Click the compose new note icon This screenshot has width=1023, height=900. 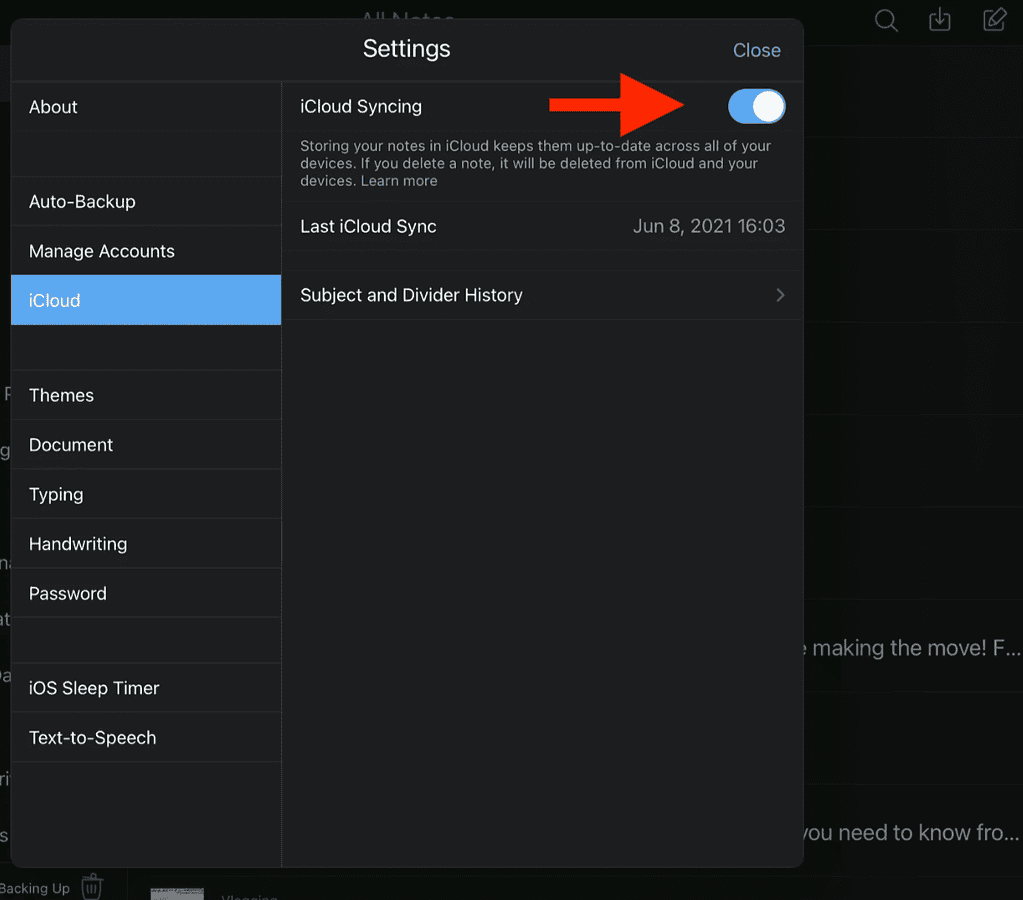coord(994,20)
